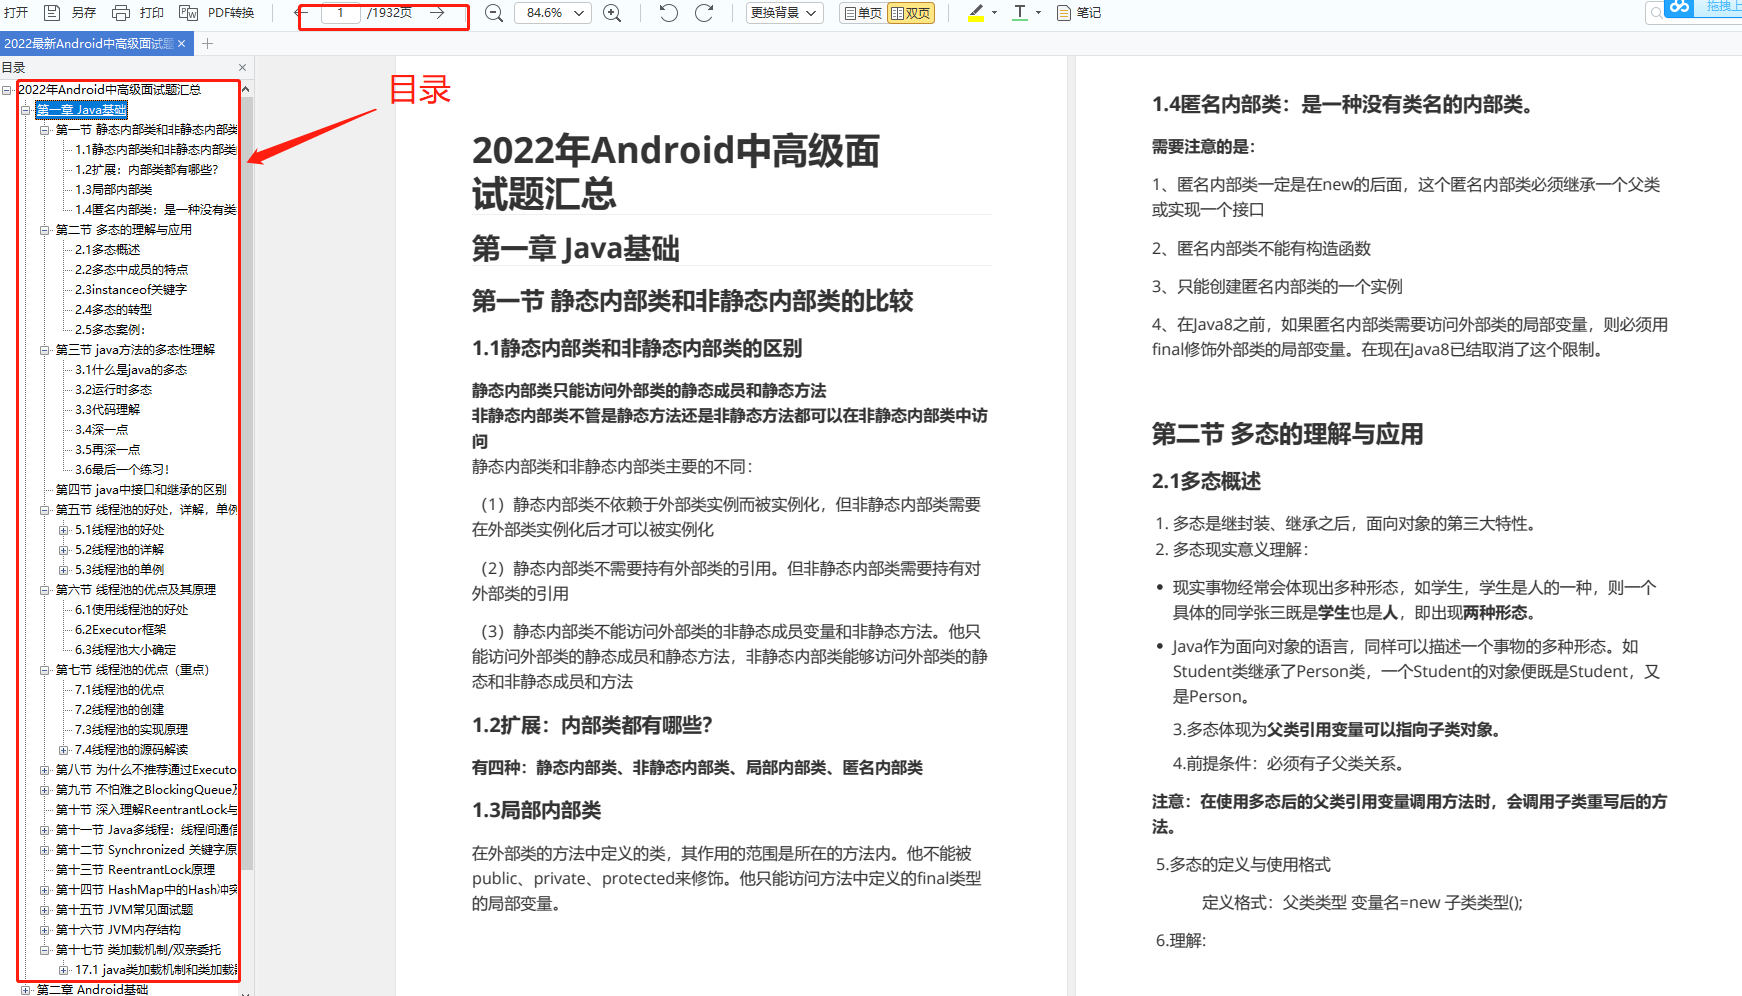
Task: Open 1.2扩展：内部类都有哪些? outline entry
Action: point(147,170)
